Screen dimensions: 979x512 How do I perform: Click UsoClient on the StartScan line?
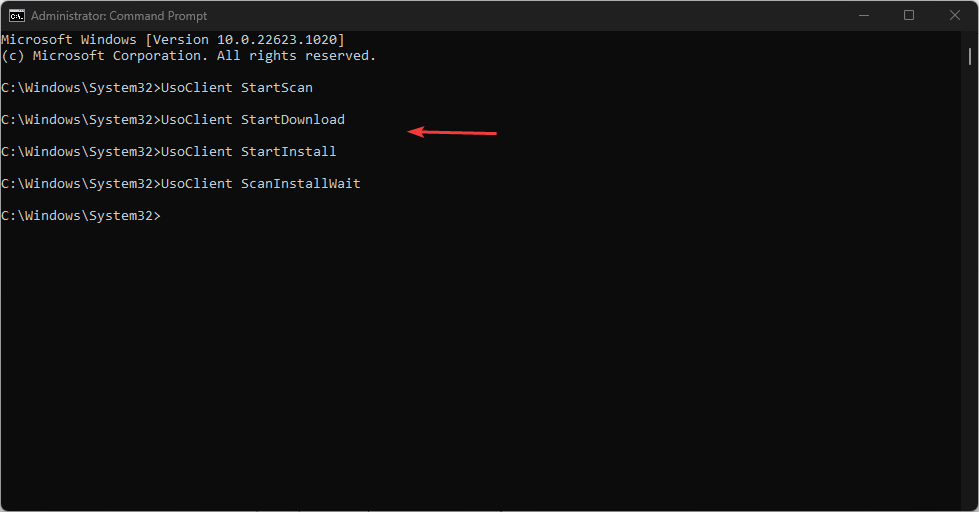click(197, 87)
